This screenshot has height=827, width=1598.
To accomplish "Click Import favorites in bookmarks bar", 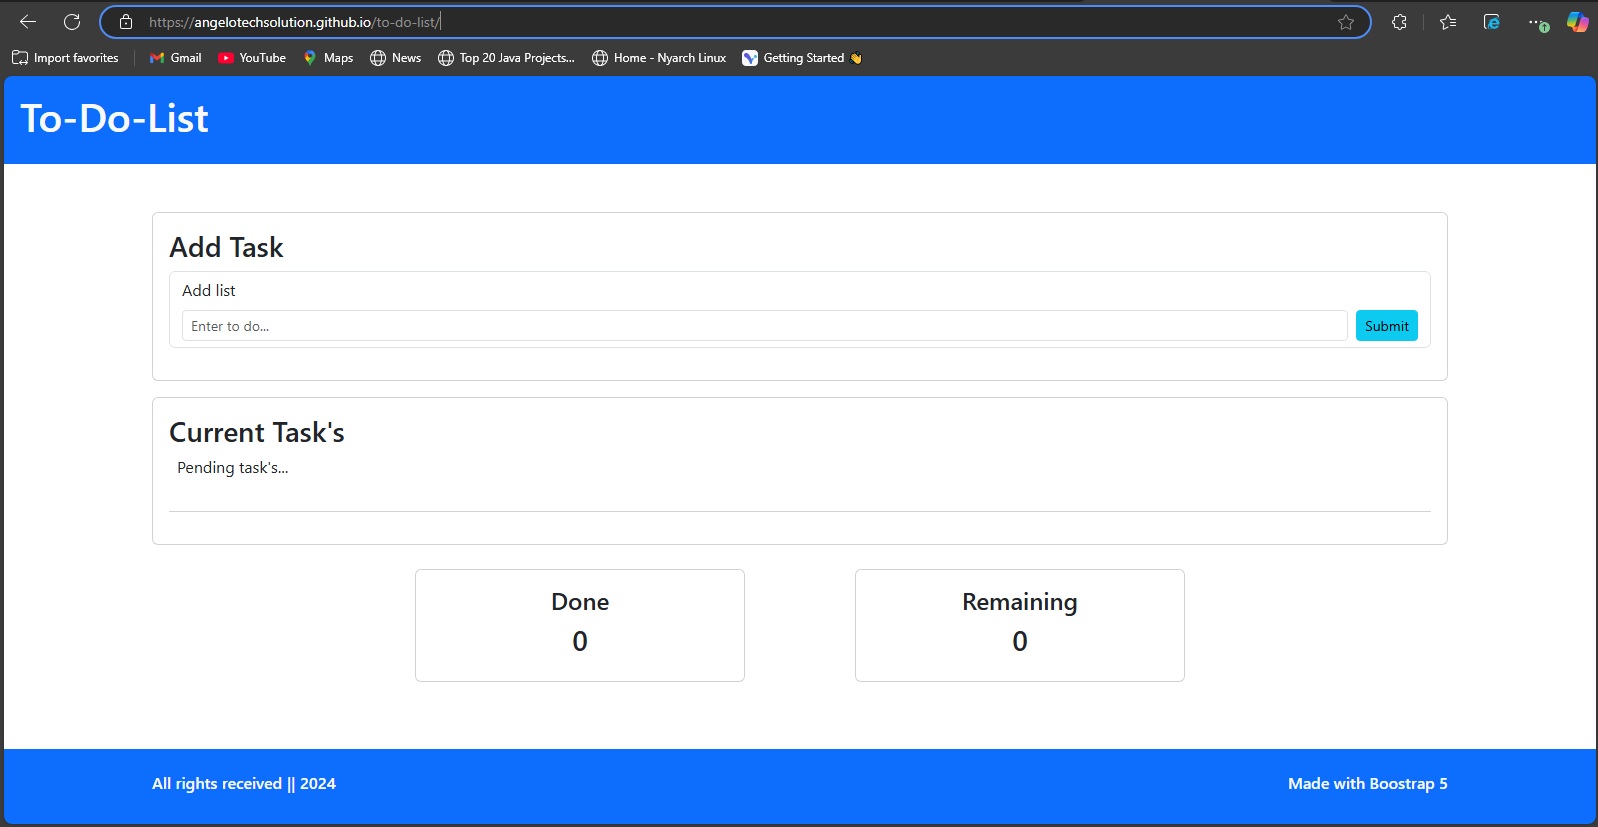I will point(66,58).
